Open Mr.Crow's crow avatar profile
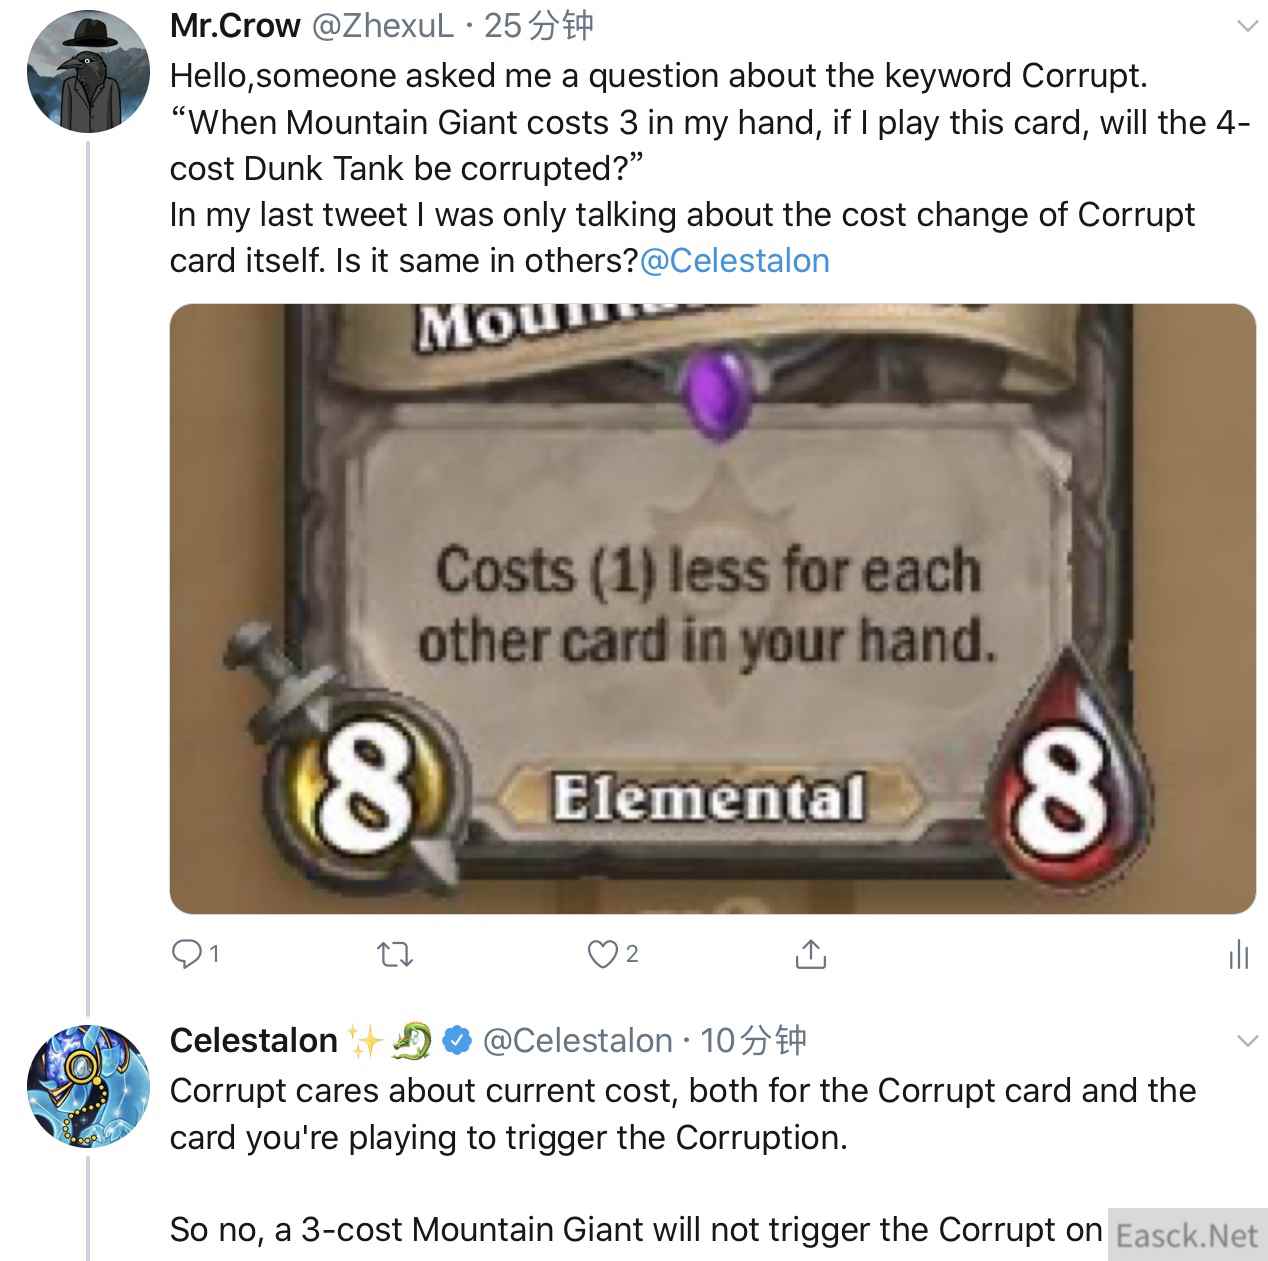The image size is (1268, 1261). (88, 73)
